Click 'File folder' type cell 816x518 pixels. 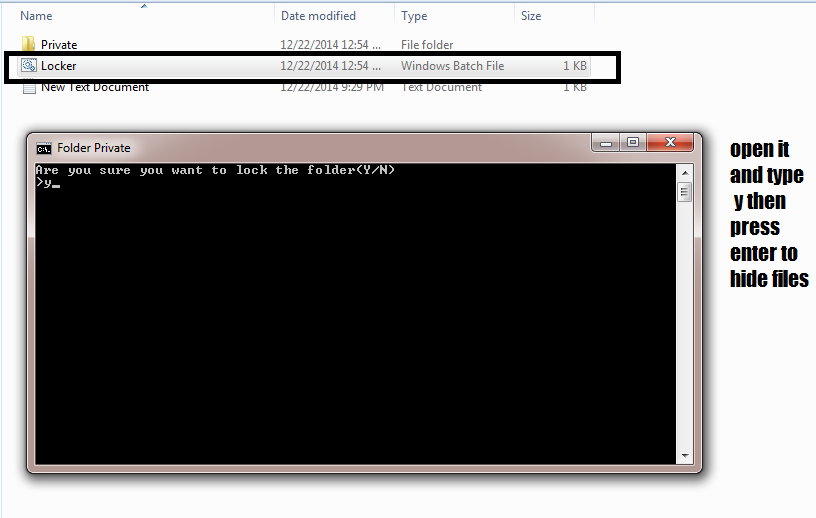click(x=427, y=45)
